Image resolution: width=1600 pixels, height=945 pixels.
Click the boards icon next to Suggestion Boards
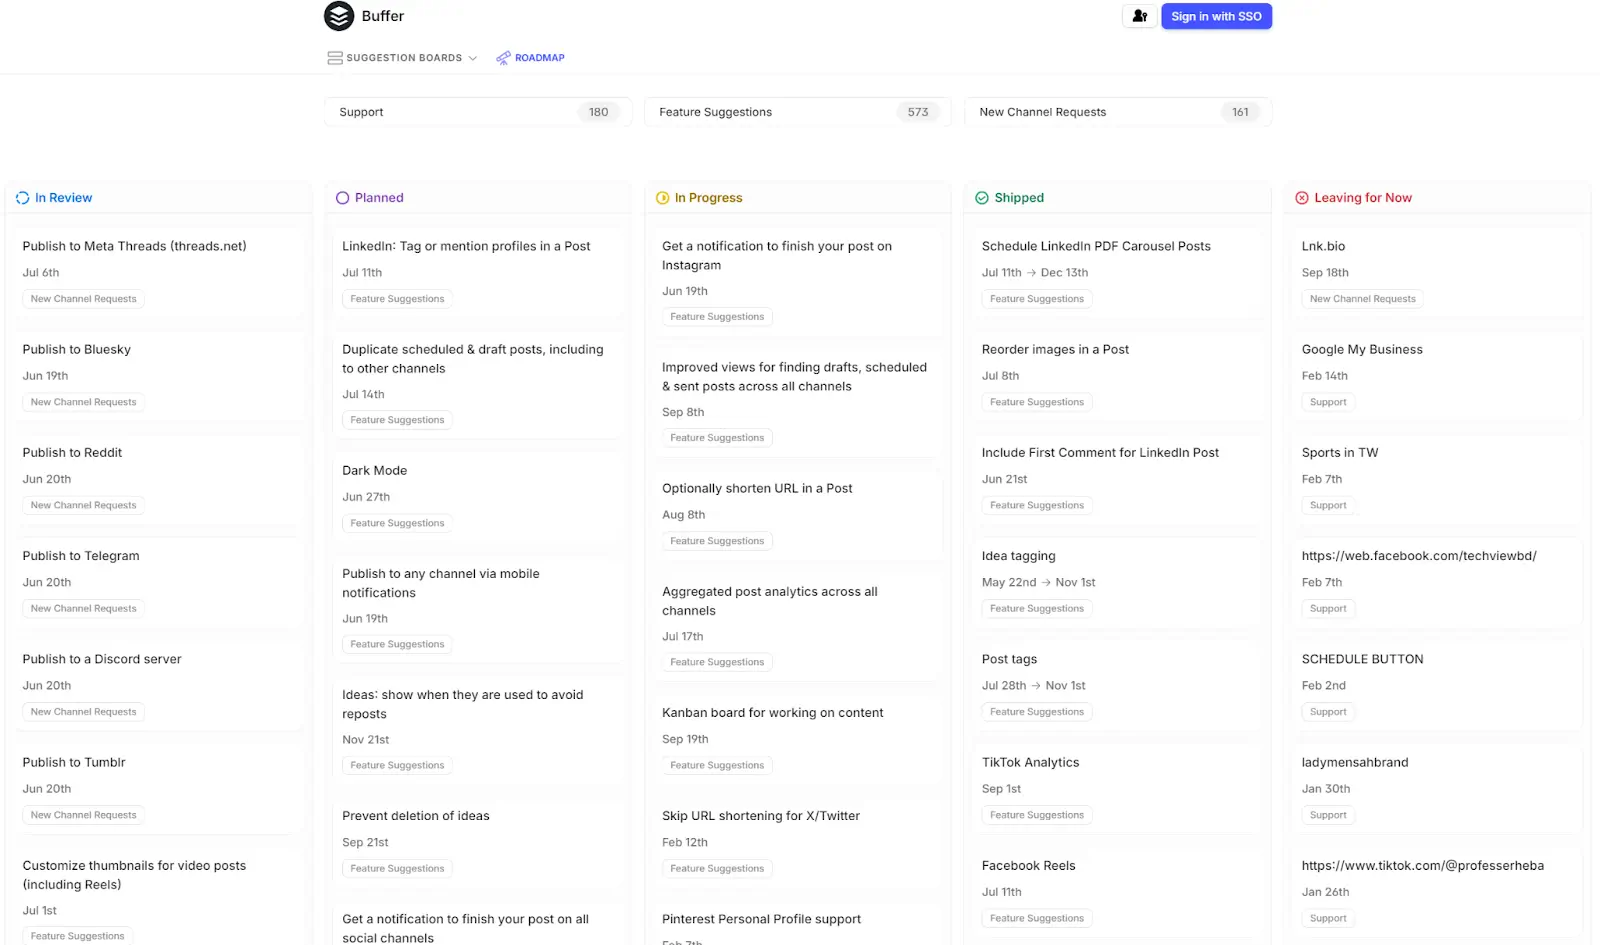coord(334,57)
